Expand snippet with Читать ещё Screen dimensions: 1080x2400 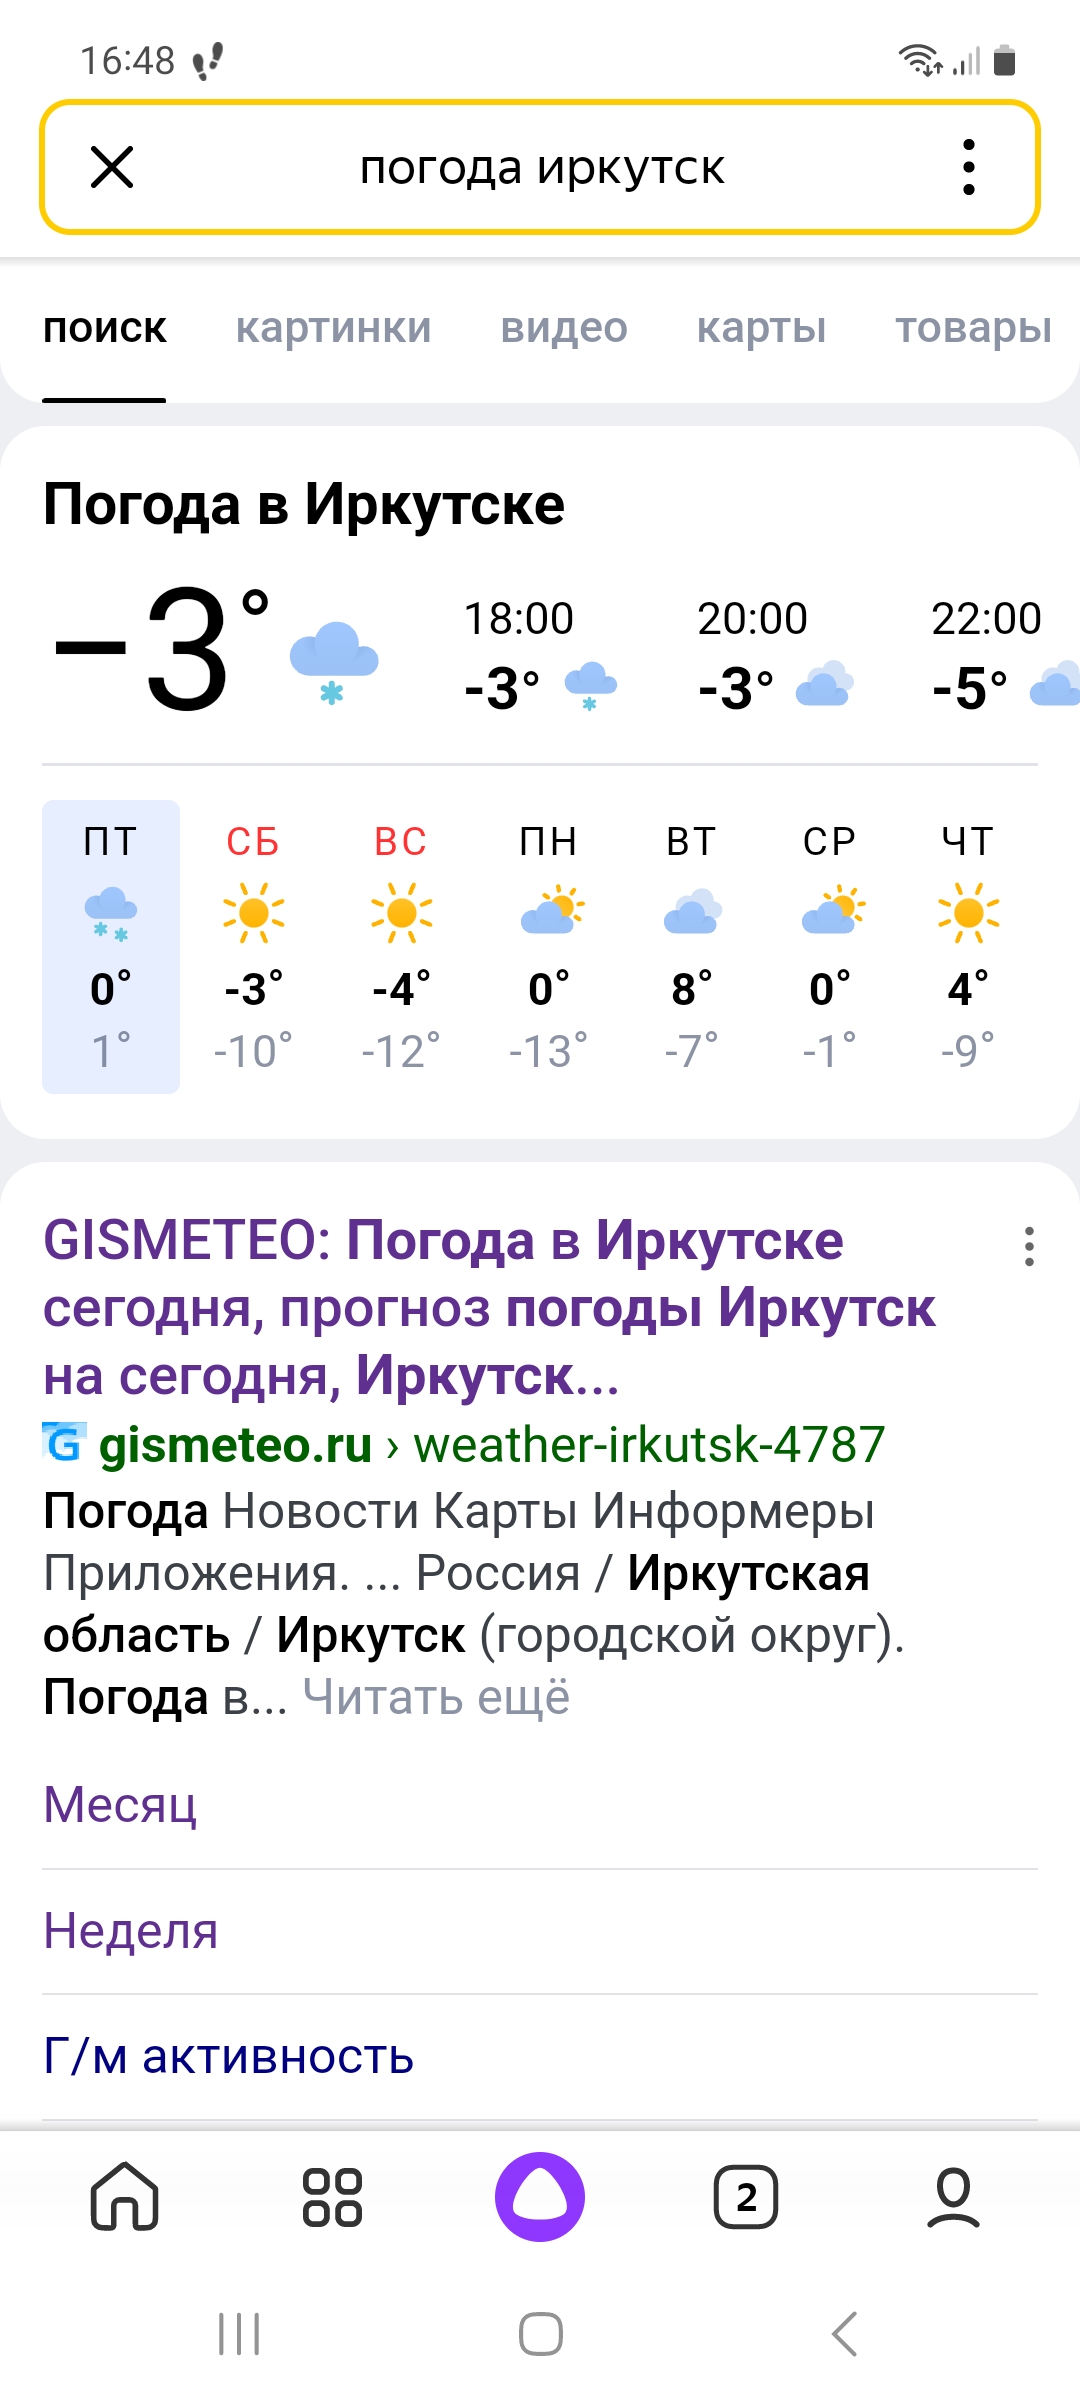click(436, 1697)
